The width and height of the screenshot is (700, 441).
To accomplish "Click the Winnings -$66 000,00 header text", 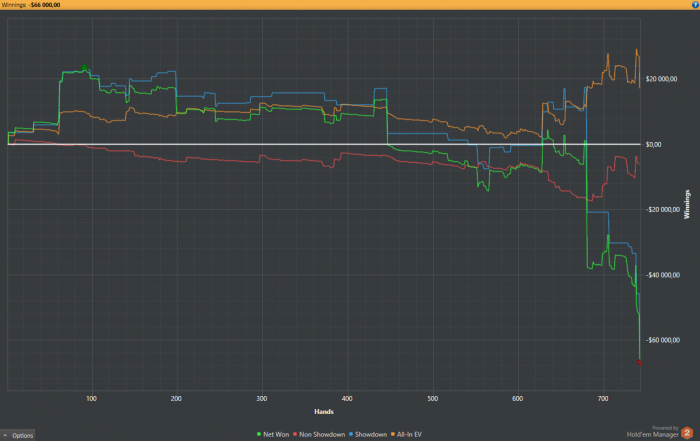I will (x=31, y=5).
